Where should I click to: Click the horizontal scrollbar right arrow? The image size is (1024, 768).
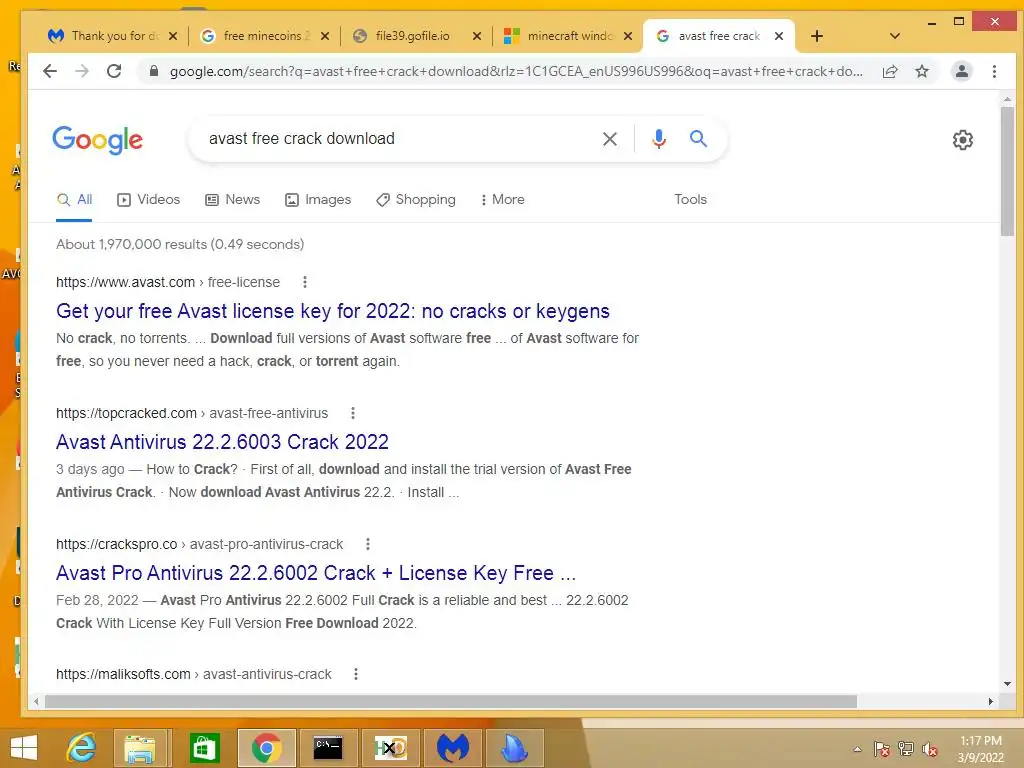[991, 701]
